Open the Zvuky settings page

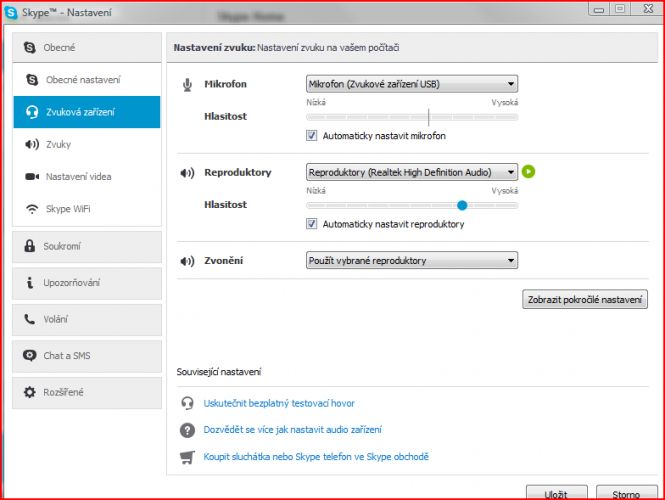point(87,144)
